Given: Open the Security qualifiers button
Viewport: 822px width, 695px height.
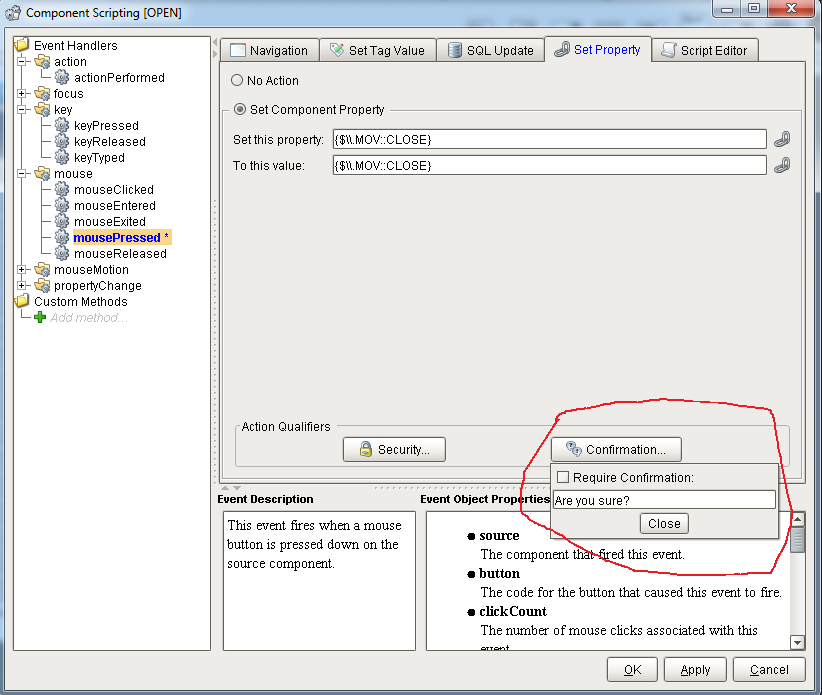Looking at the screenshot, I should [x=394, y=449].
